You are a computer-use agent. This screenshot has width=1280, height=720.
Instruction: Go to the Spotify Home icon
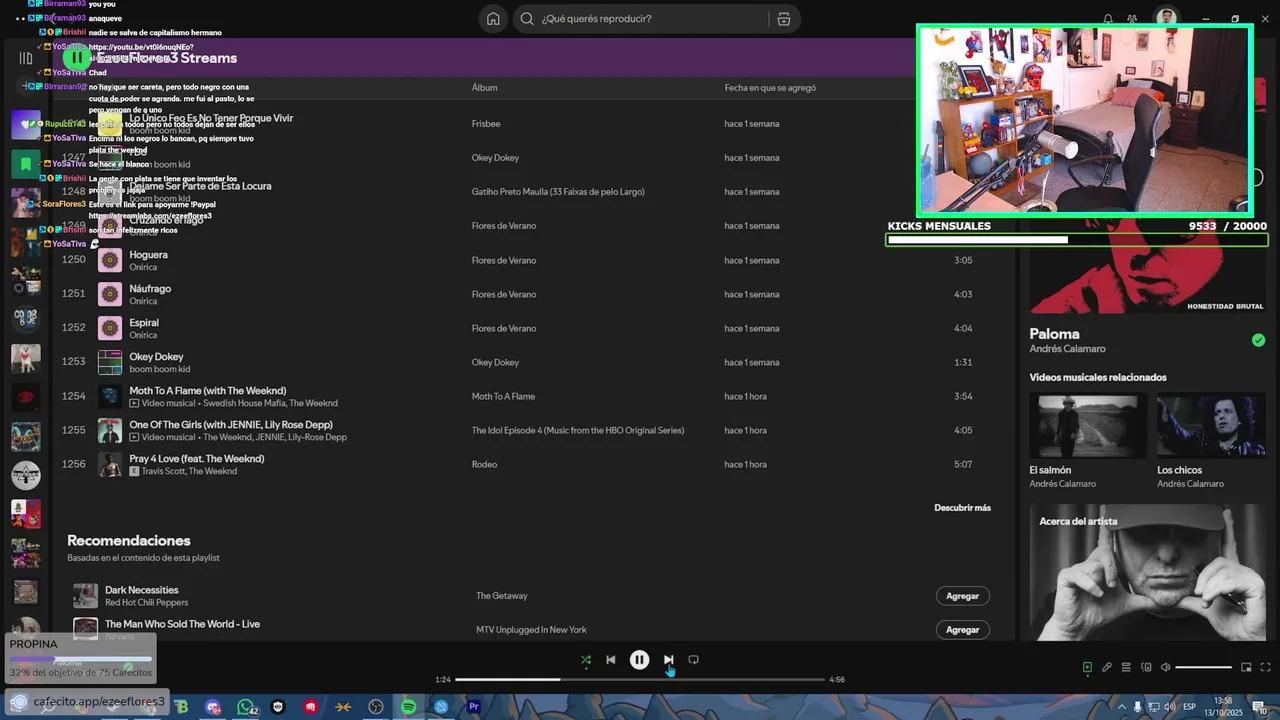tap(493, 19)
